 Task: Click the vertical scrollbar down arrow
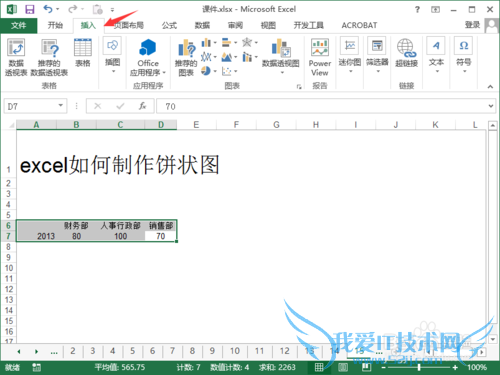pyautogui.click(x=492, y=339)
